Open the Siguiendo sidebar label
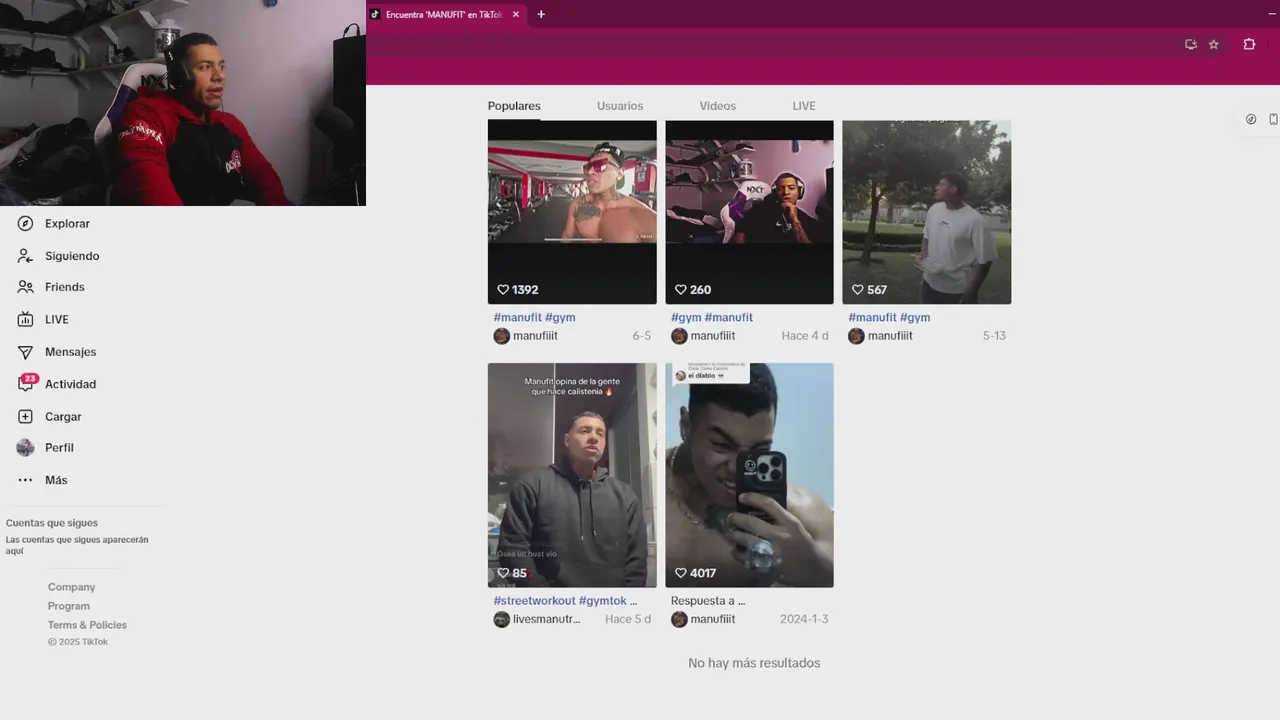The width and height of the screenshot is (1280, 720). tap(72, 256)
